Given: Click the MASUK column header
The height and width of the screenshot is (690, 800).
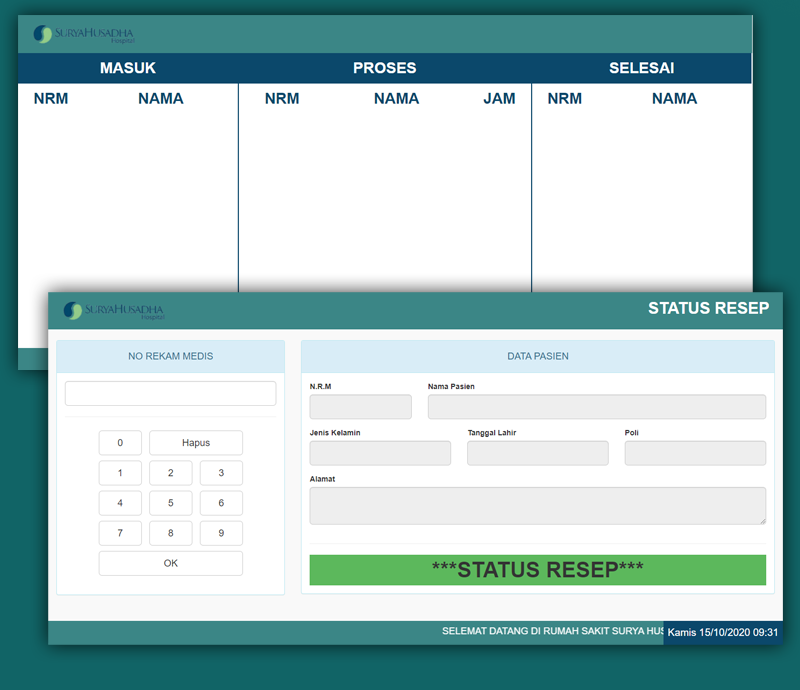Looking at the screenshot, I should 128,68.
